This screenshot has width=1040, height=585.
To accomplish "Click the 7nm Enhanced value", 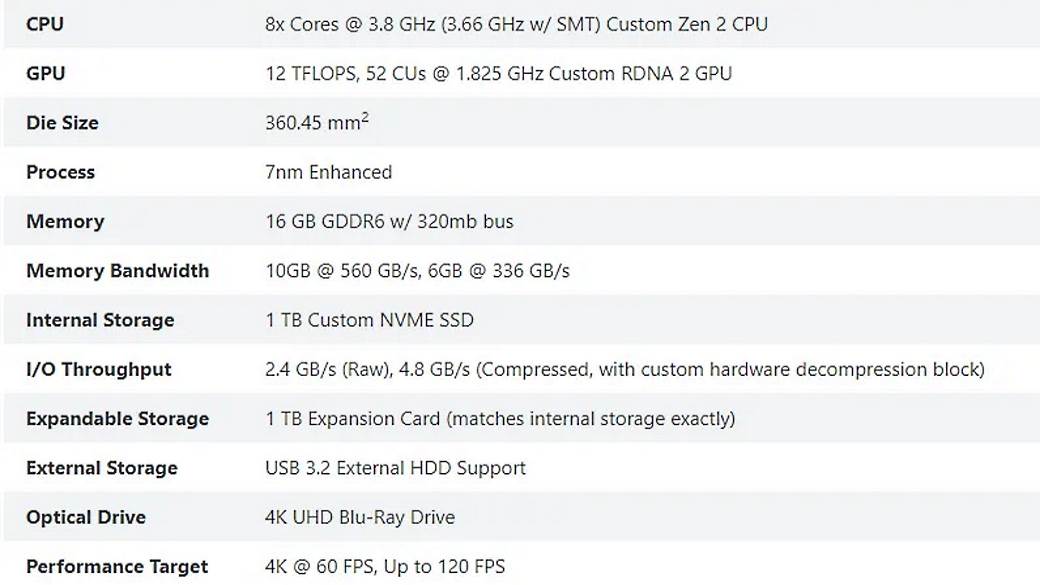I will 328,172.
